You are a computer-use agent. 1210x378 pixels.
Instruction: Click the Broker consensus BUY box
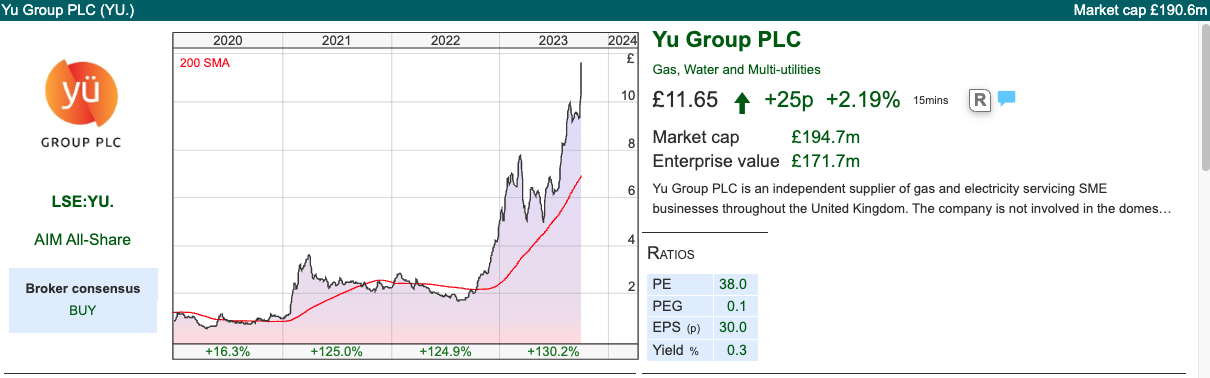[83, 300]
